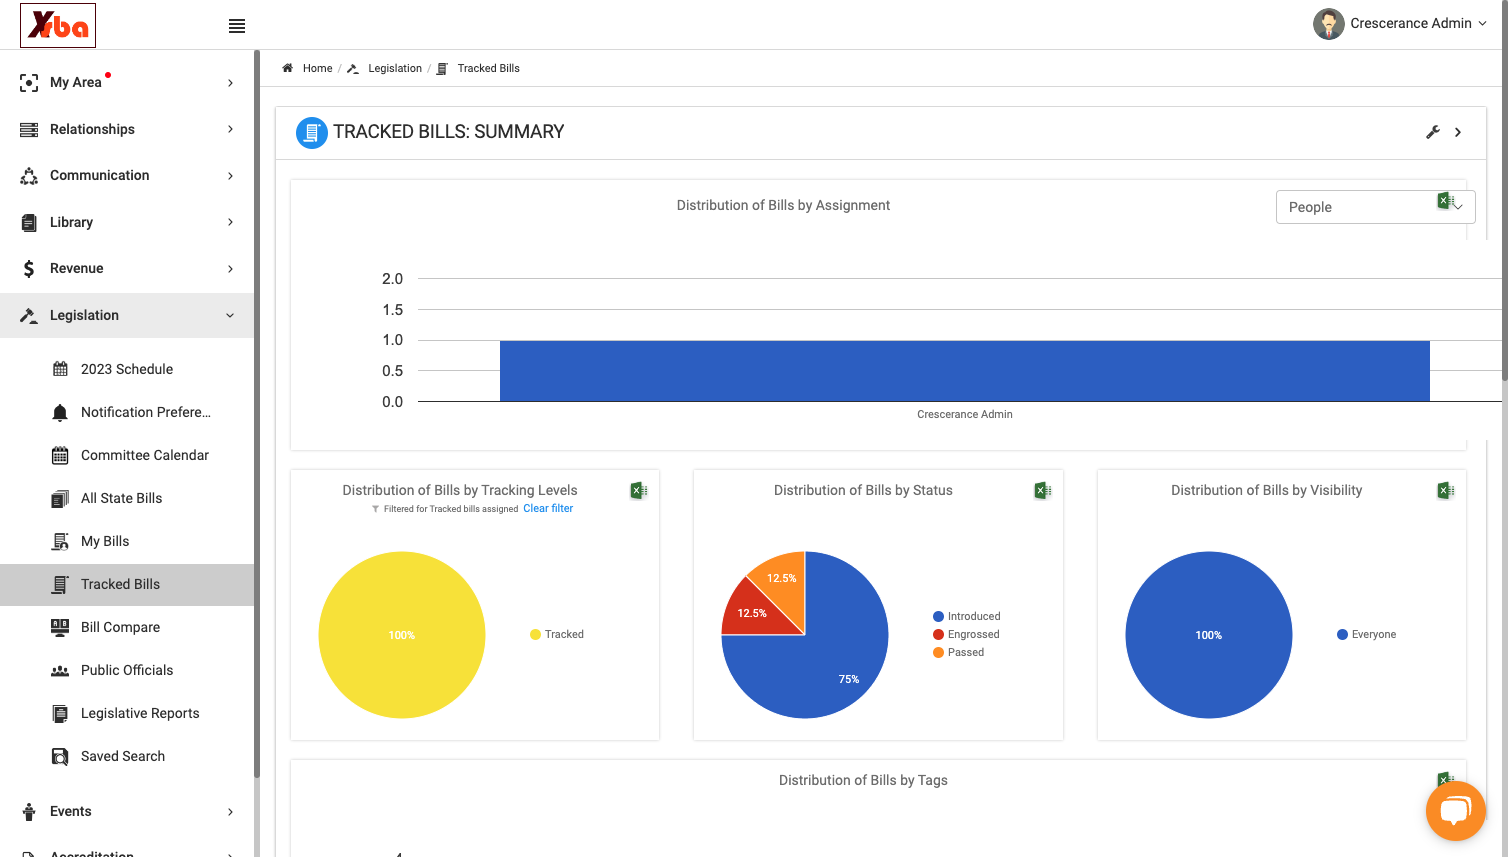Click the Passed legend swatch
1508x857 pixels.
pyautogui.click(x=938, y=653)
